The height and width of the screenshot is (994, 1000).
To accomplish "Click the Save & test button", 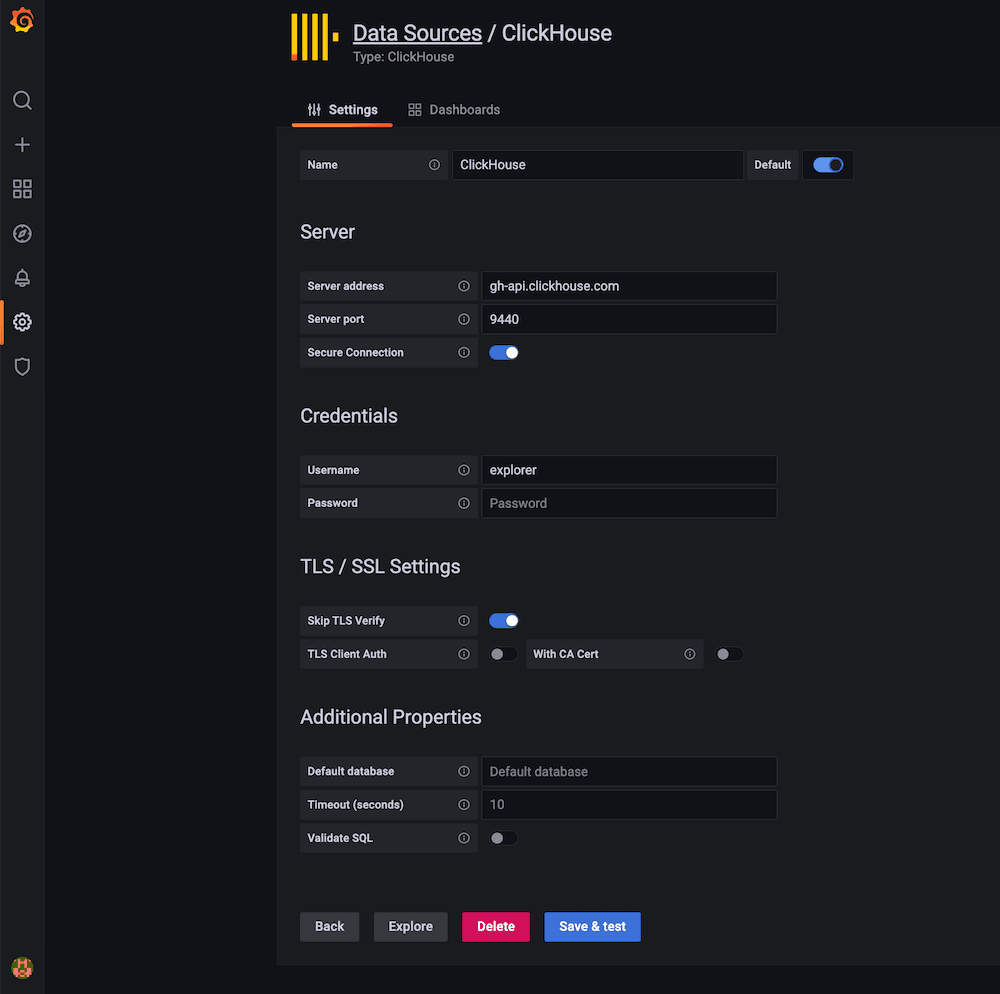I will coord(592,926).
